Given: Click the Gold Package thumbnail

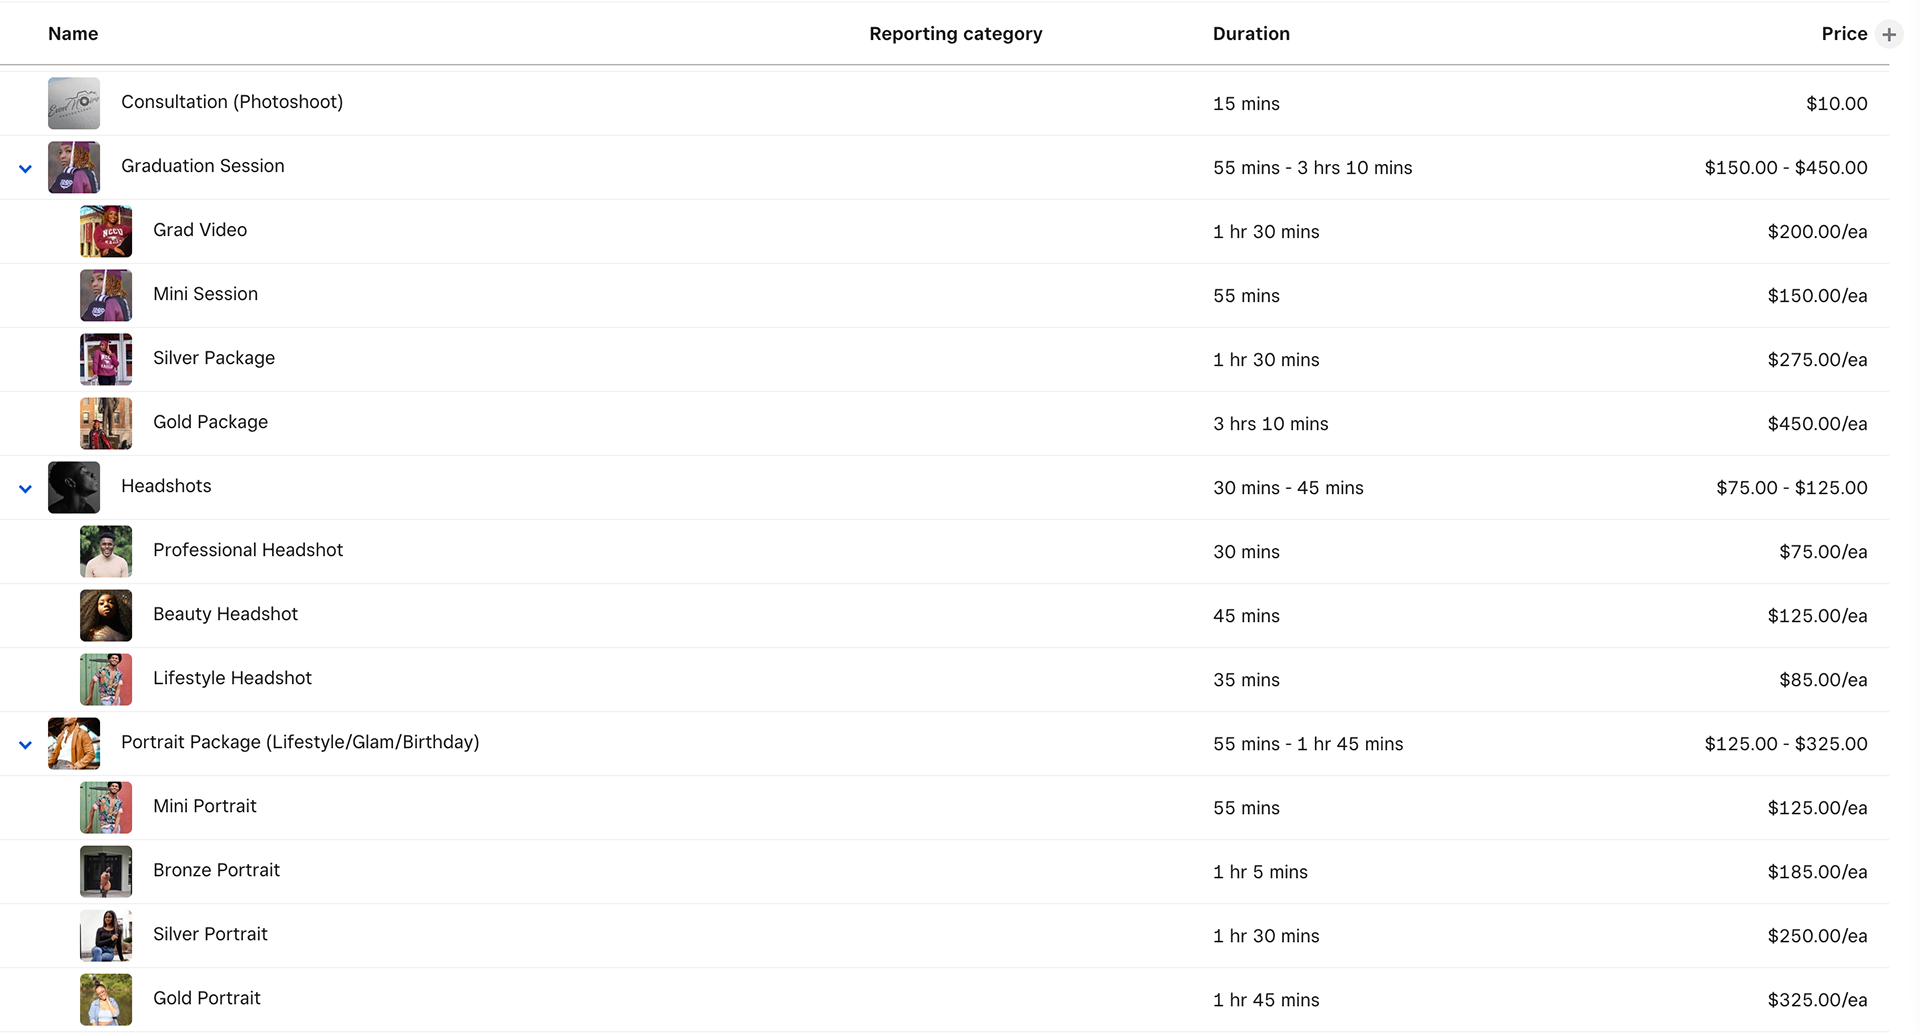Looking at the screenshot, I should pyautogui.click(x=106, y=423).
